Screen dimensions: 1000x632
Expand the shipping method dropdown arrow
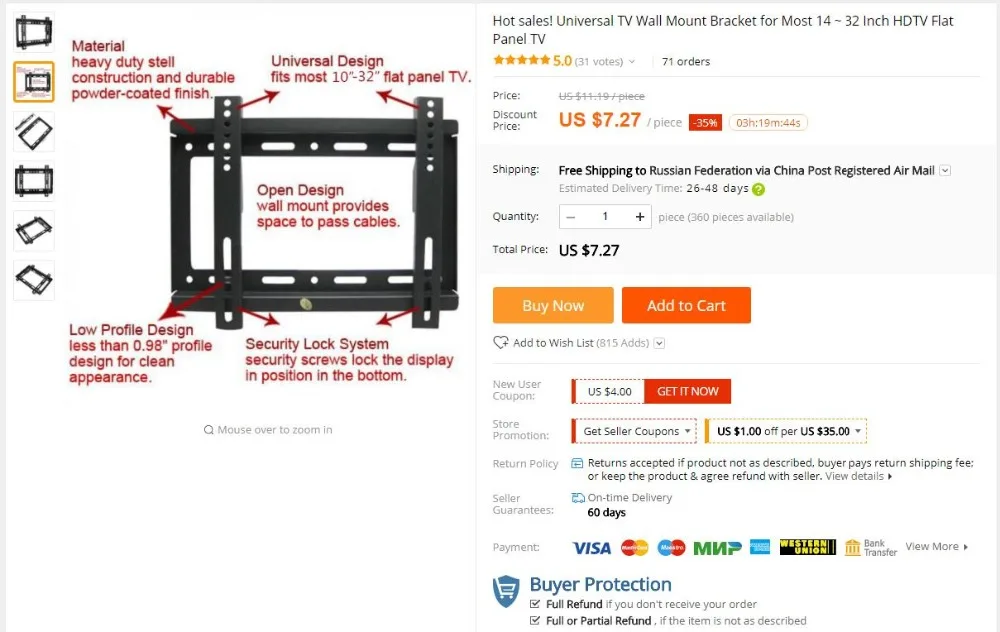pyautogui.click(x=945, y=170)
